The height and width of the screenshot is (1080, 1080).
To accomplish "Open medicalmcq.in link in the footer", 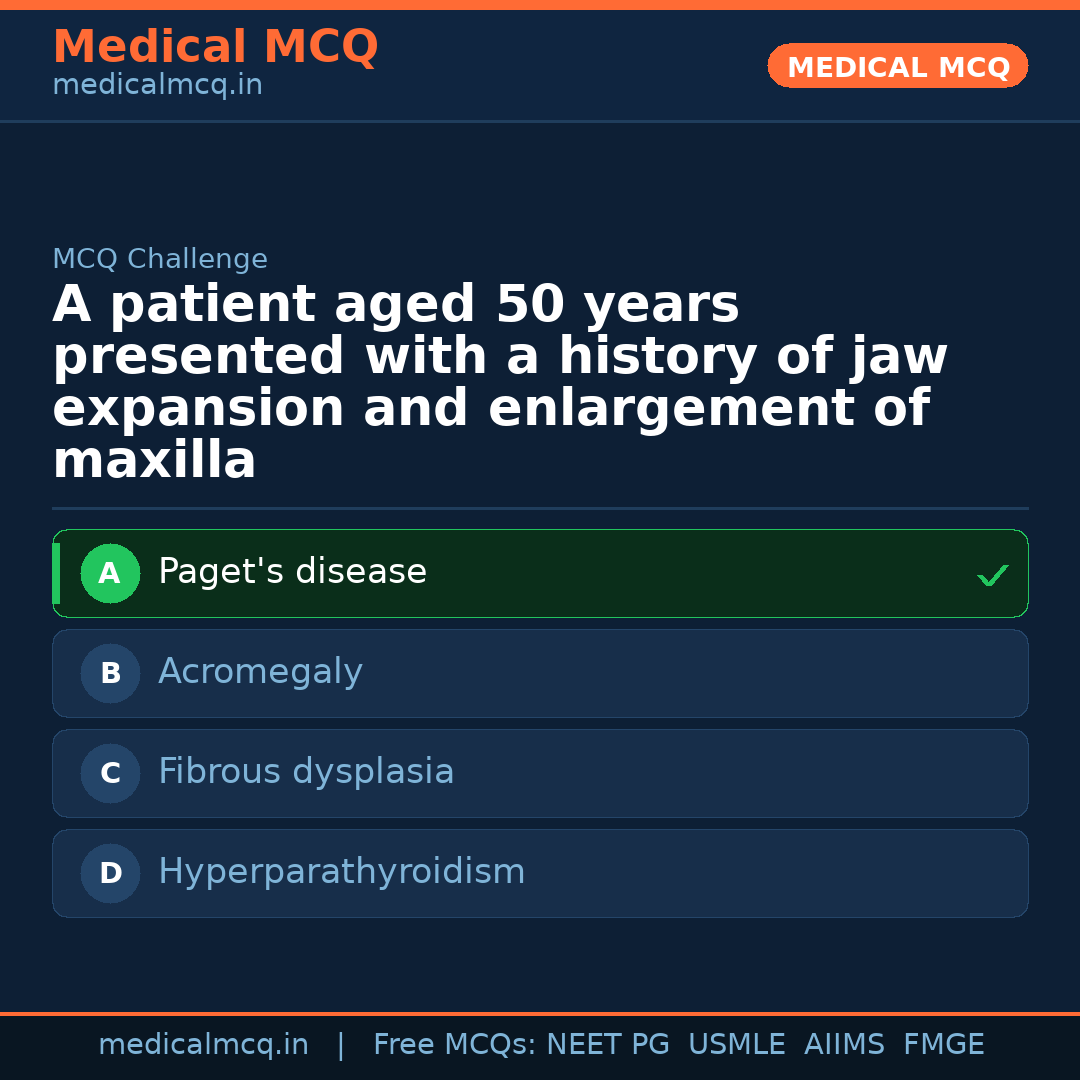I will [x=203, y=1045].
